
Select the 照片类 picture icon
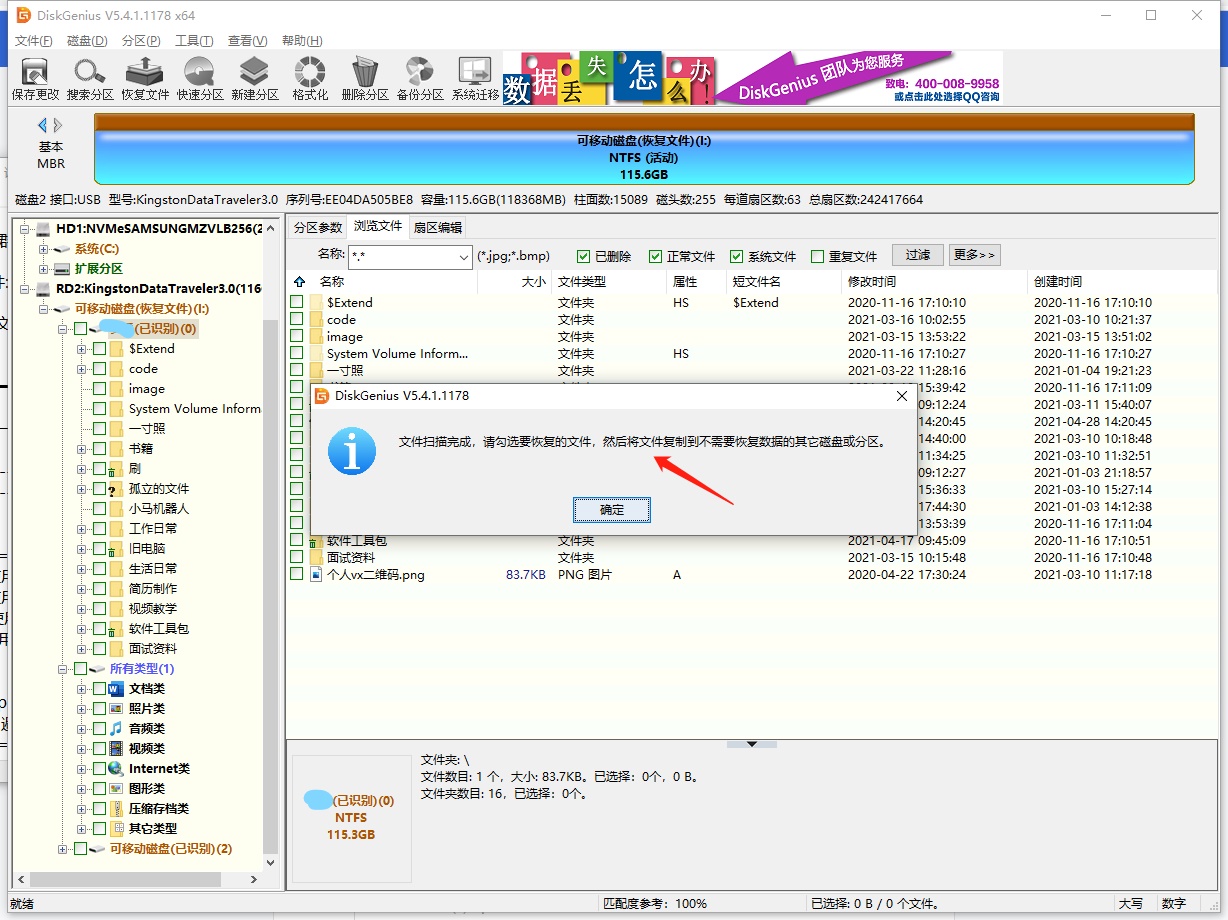point(116,709)
